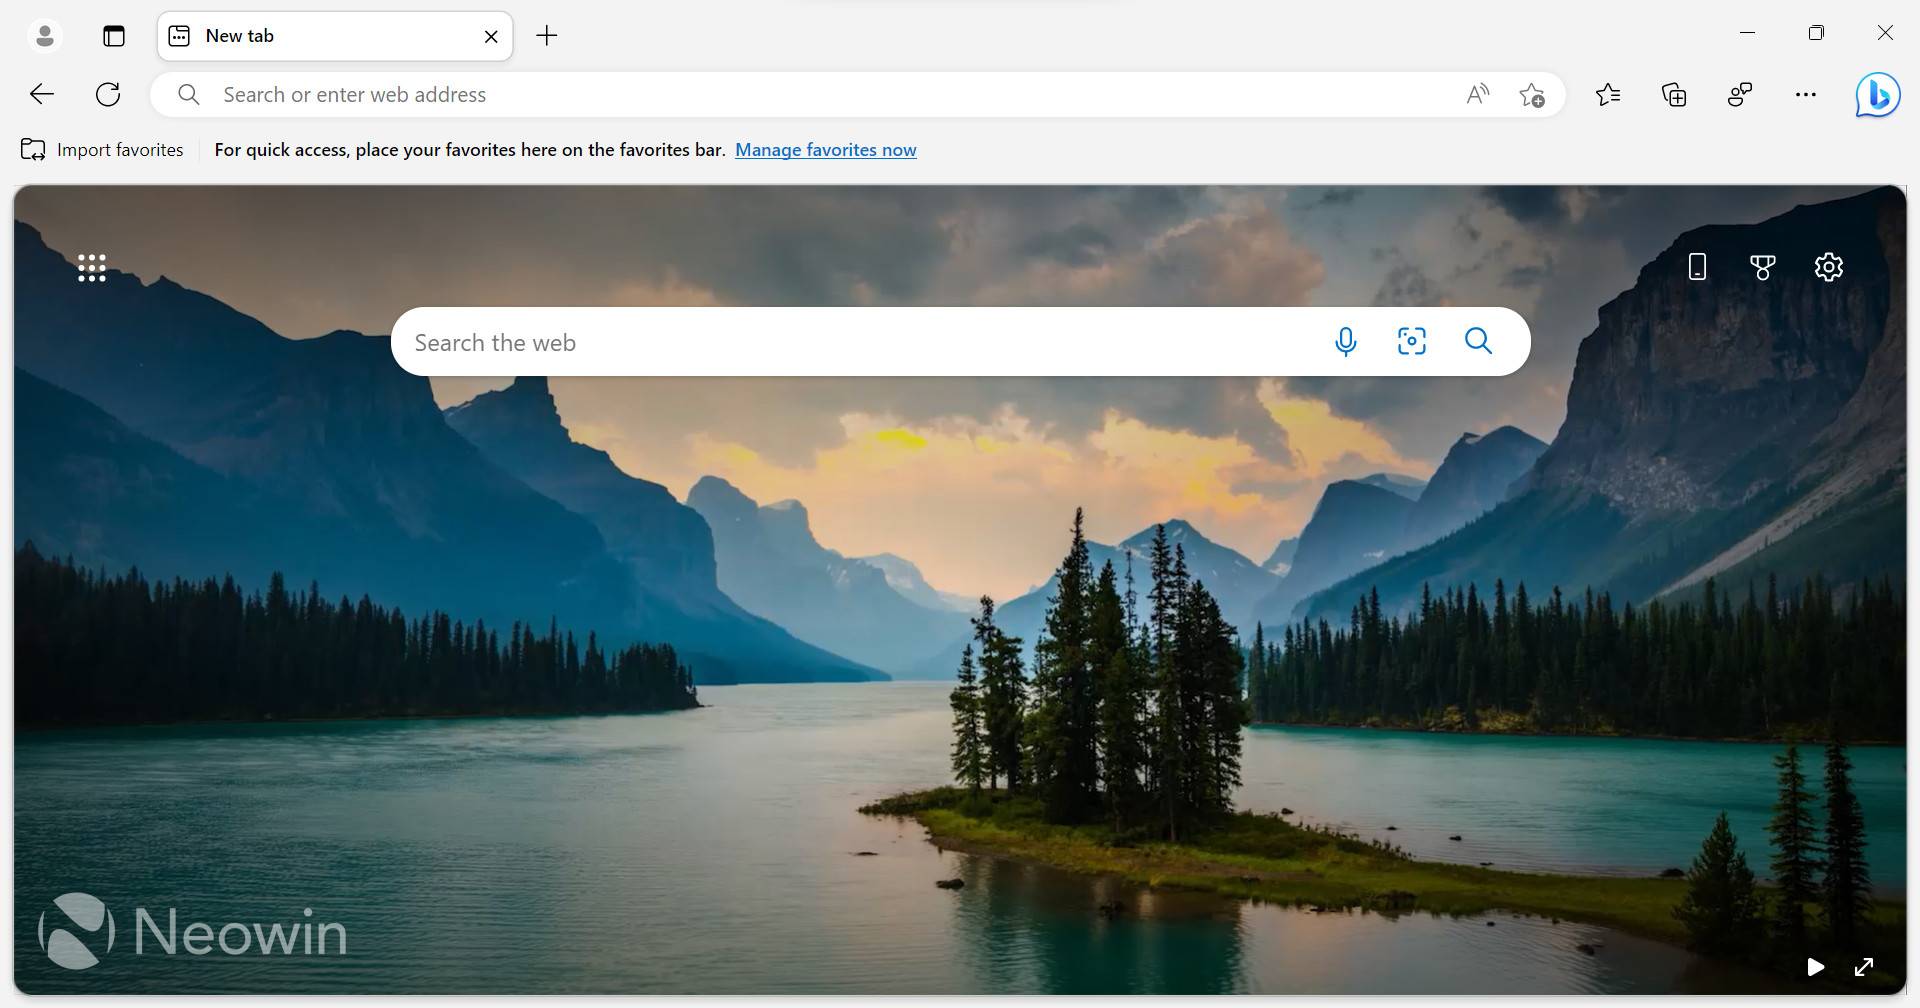
Task: Open the app launcher grid
Action: pyautogui.click(x=91, y=266)
